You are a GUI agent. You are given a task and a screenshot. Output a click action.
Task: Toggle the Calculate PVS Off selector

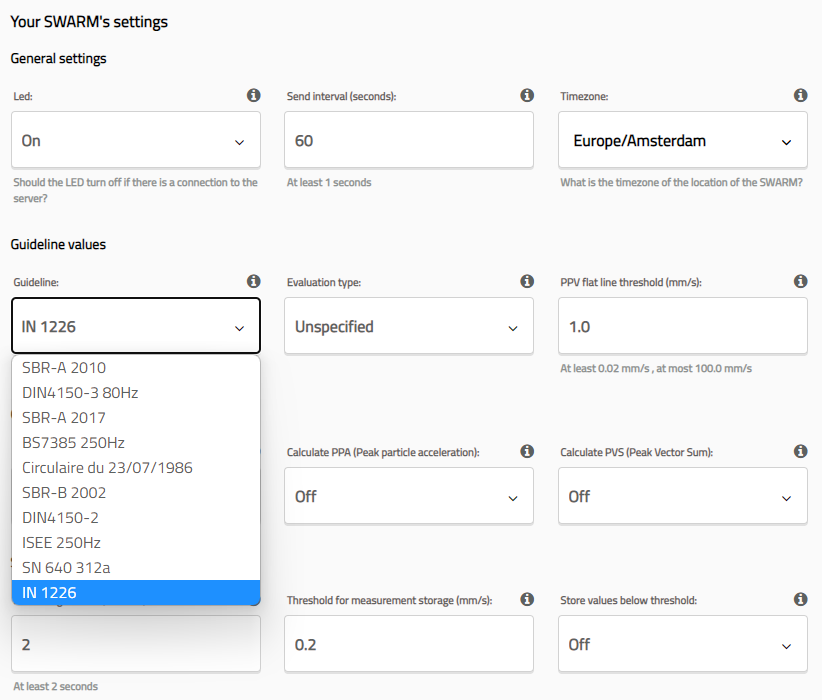[x=682, y=496]
